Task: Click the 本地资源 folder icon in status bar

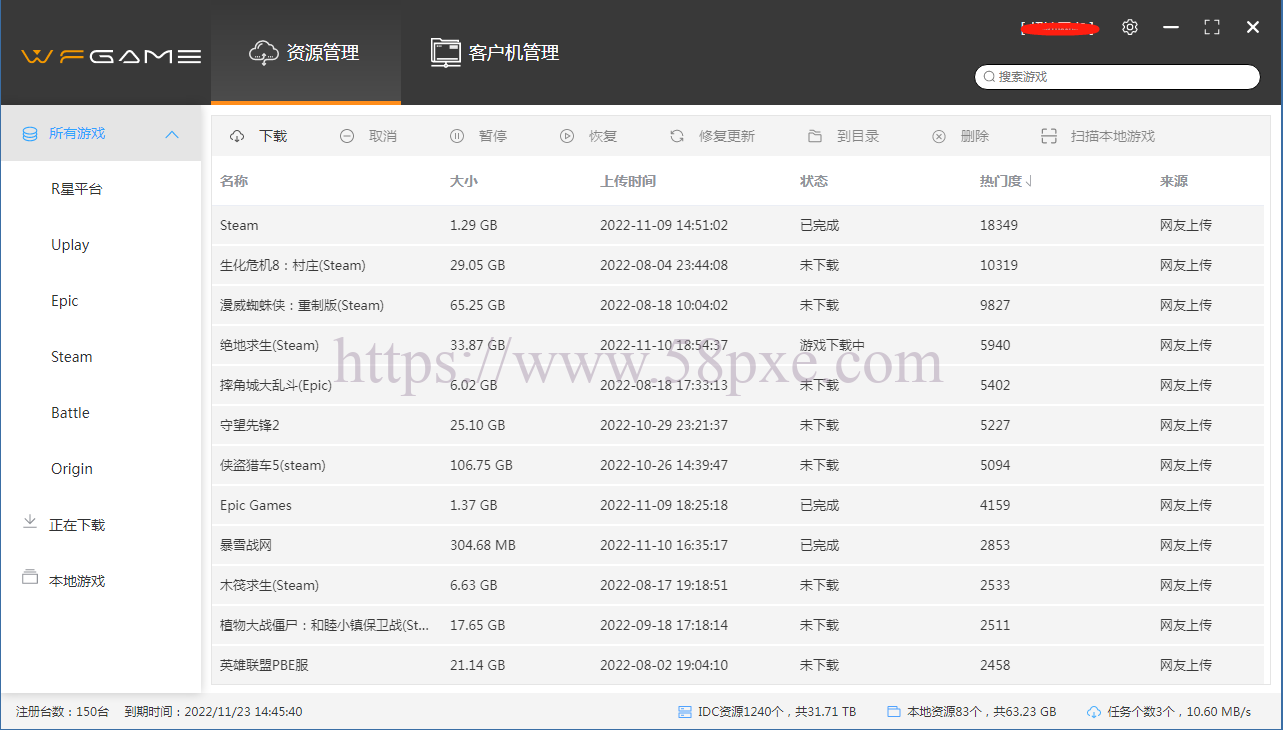Action: pos(894,712)
